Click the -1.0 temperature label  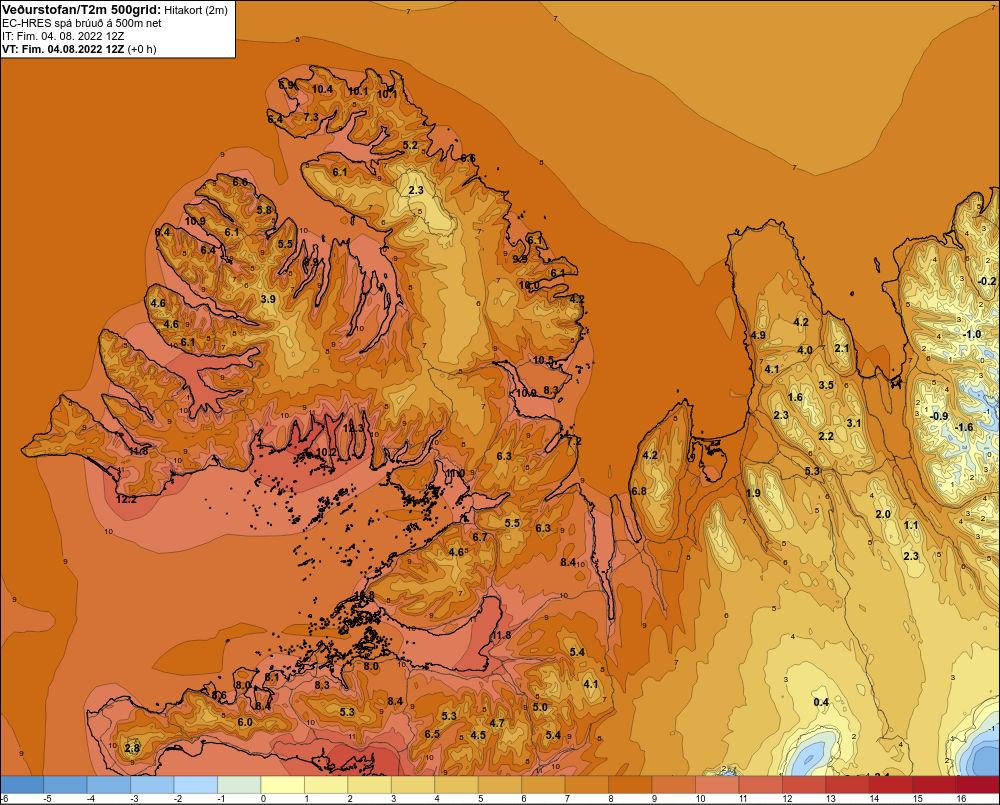[972, 334]
